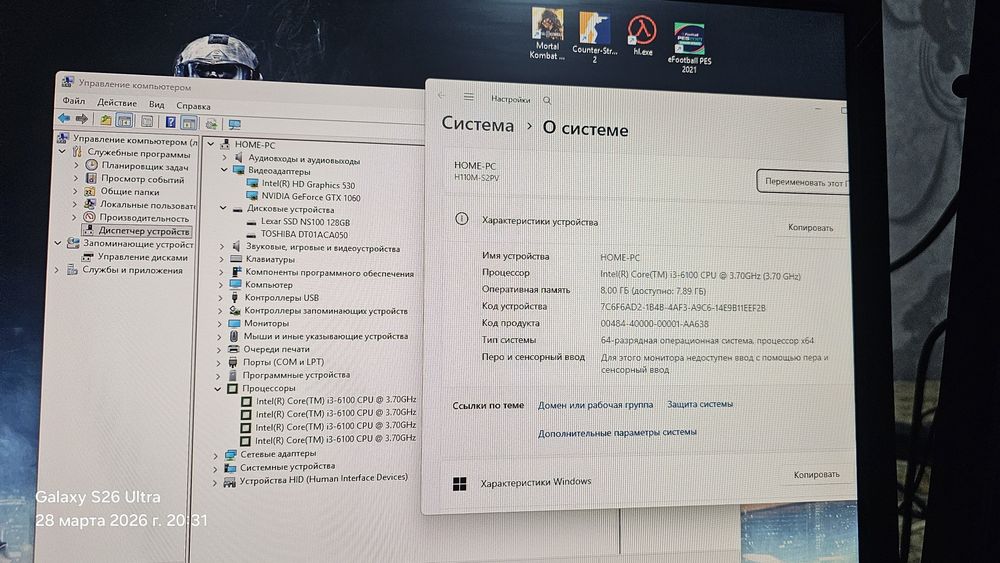Click the blue Back arrow in Computer Management toolbar
The image size is (1000, 563).
[64, 118]
